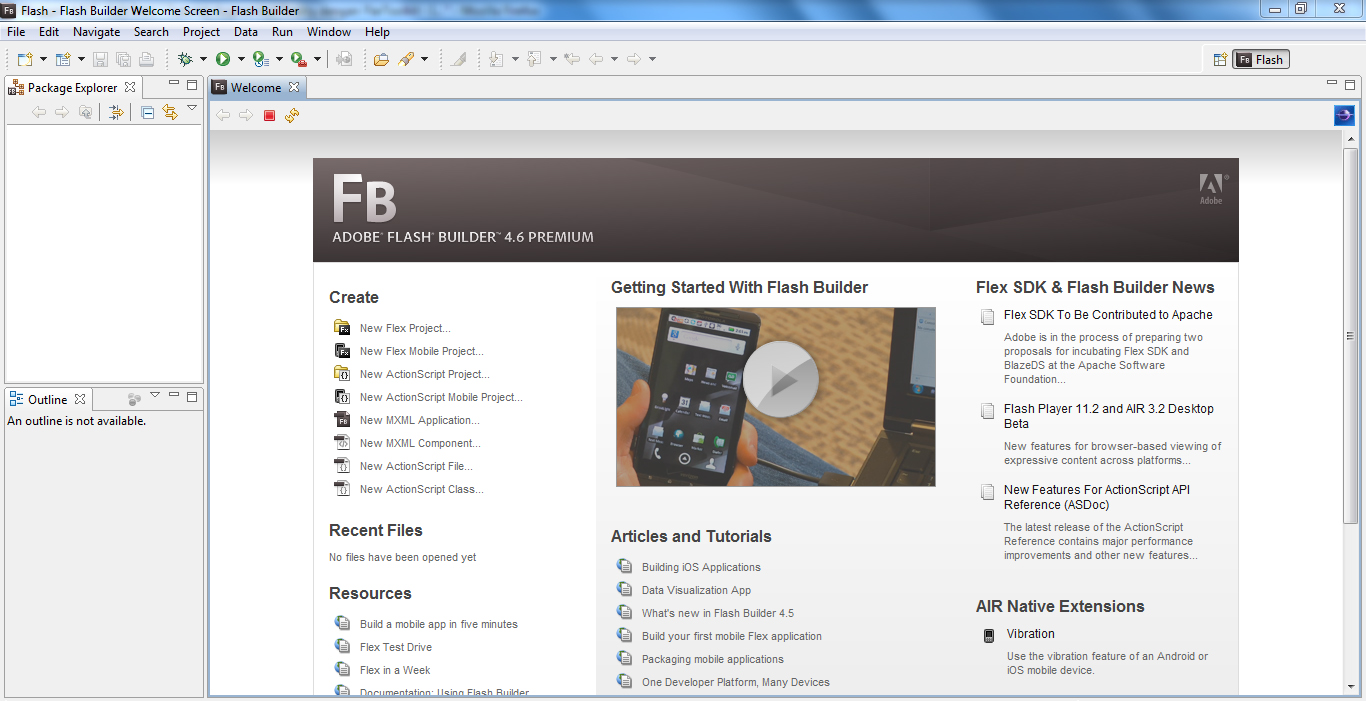Click New ActionScript Class link
This screenshot has height=701, width=1366.
[422, 489]
